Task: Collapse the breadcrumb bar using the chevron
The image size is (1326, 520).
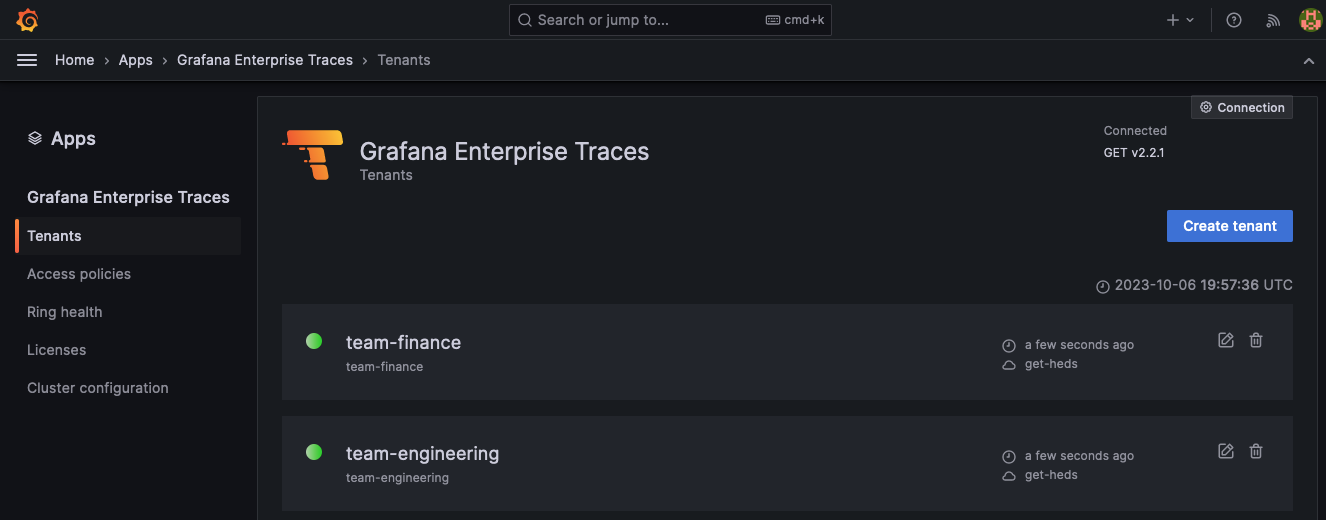Action: click(x=1308, y=61)
